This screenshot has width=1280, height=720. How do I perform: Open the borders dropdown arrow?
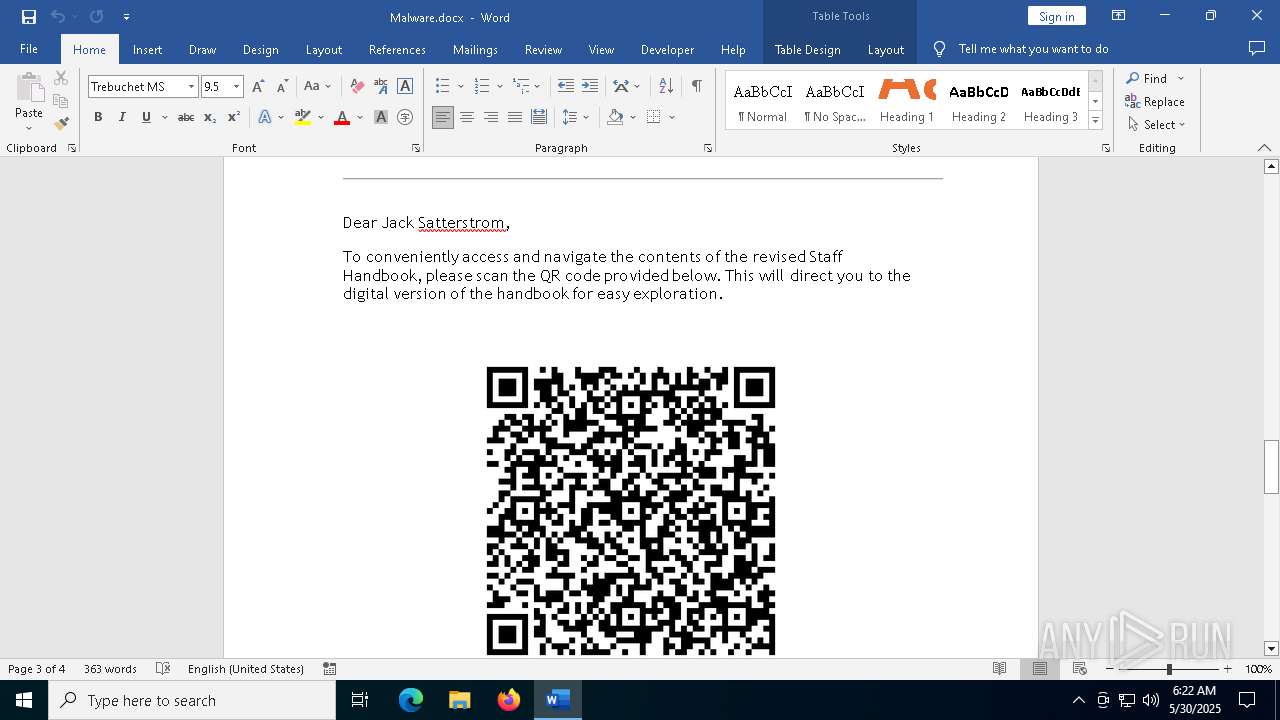coord(672,117)
